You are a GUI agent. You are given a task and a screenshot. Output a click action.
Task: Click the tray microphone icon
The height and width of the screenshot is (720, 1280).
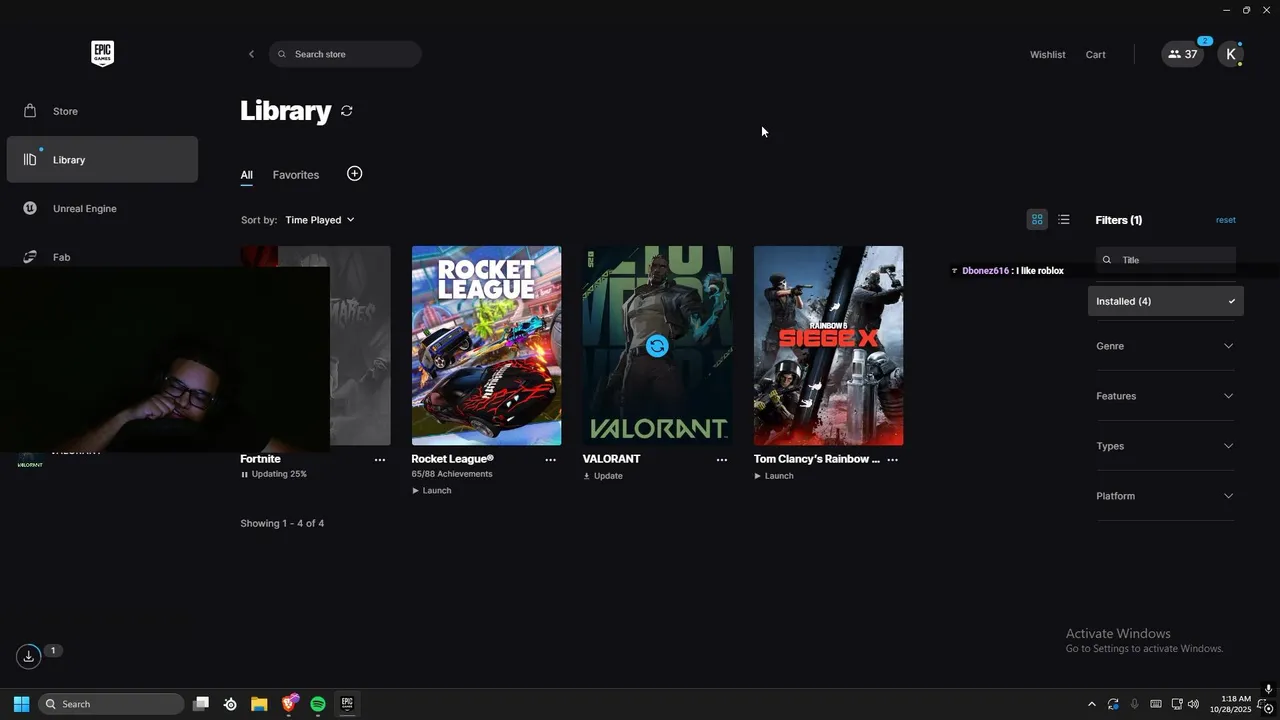[x=1134, y=704]
